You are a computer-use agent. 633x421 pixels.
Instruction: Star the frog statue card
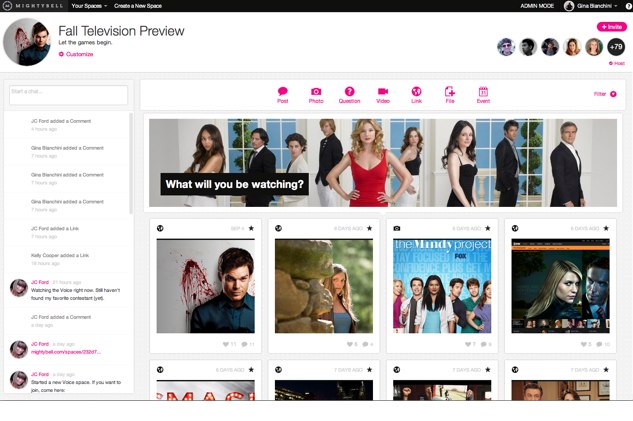(369, 228)
